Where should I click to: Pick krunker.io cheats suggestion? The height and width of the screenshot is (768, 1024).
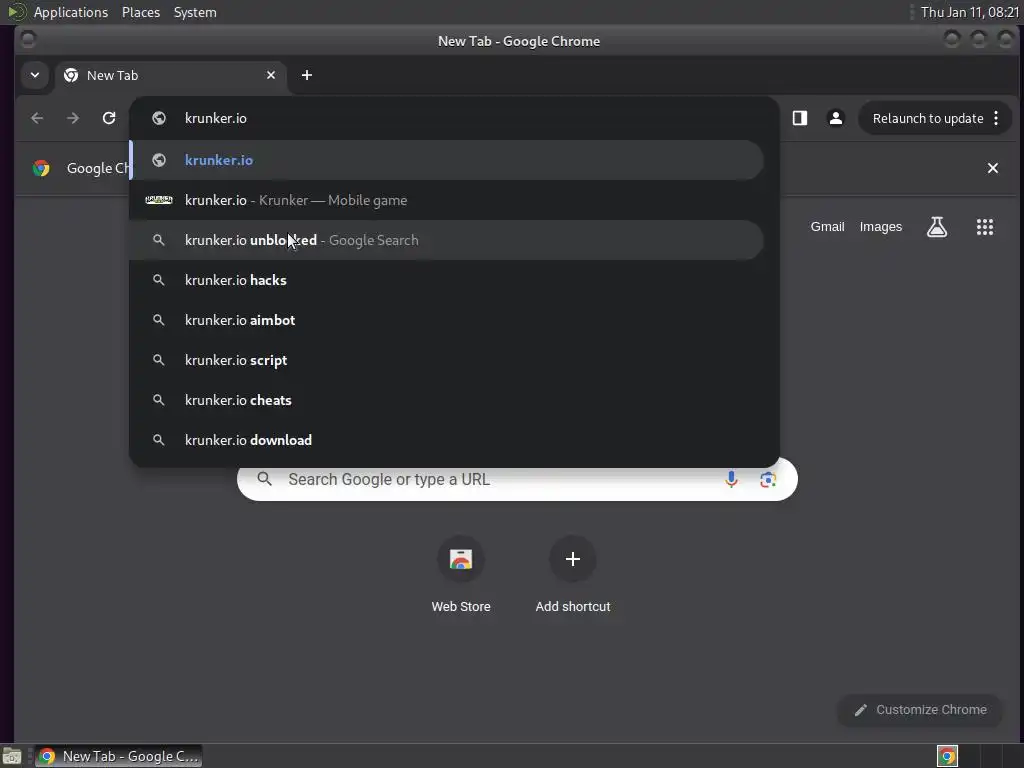coord(447,400)
